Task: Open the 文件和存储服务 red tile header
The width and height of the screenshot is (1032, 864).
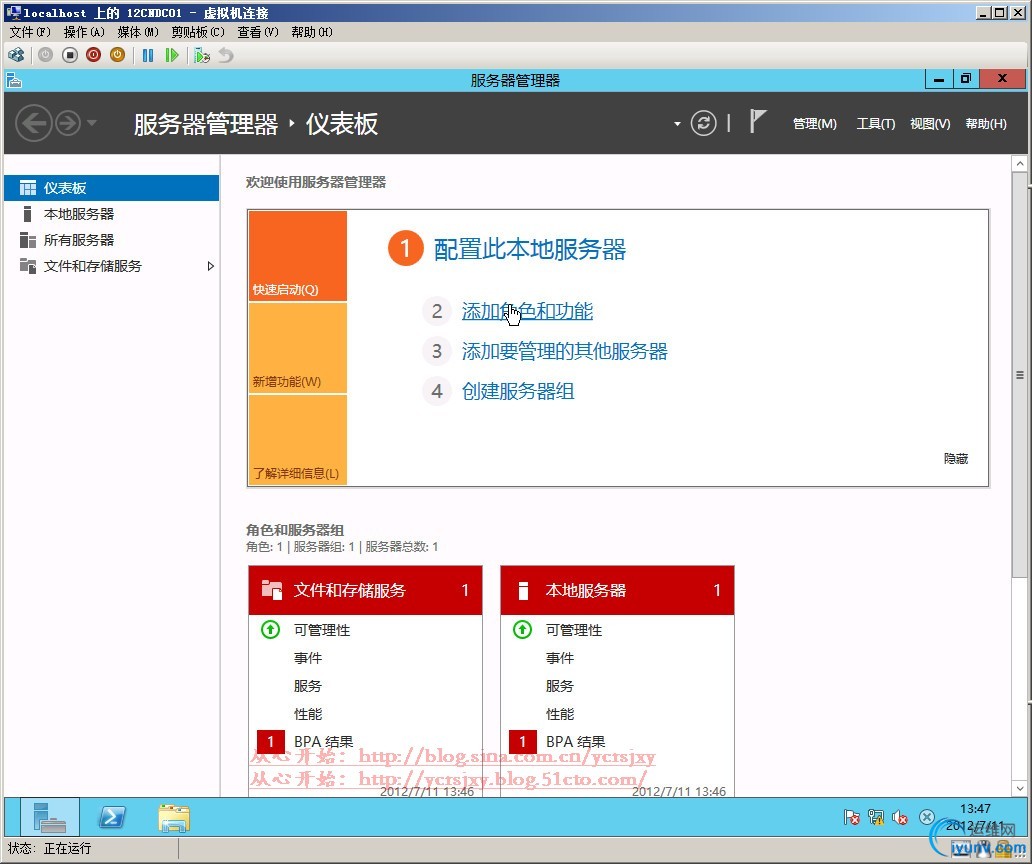Action: pos(365,590)
